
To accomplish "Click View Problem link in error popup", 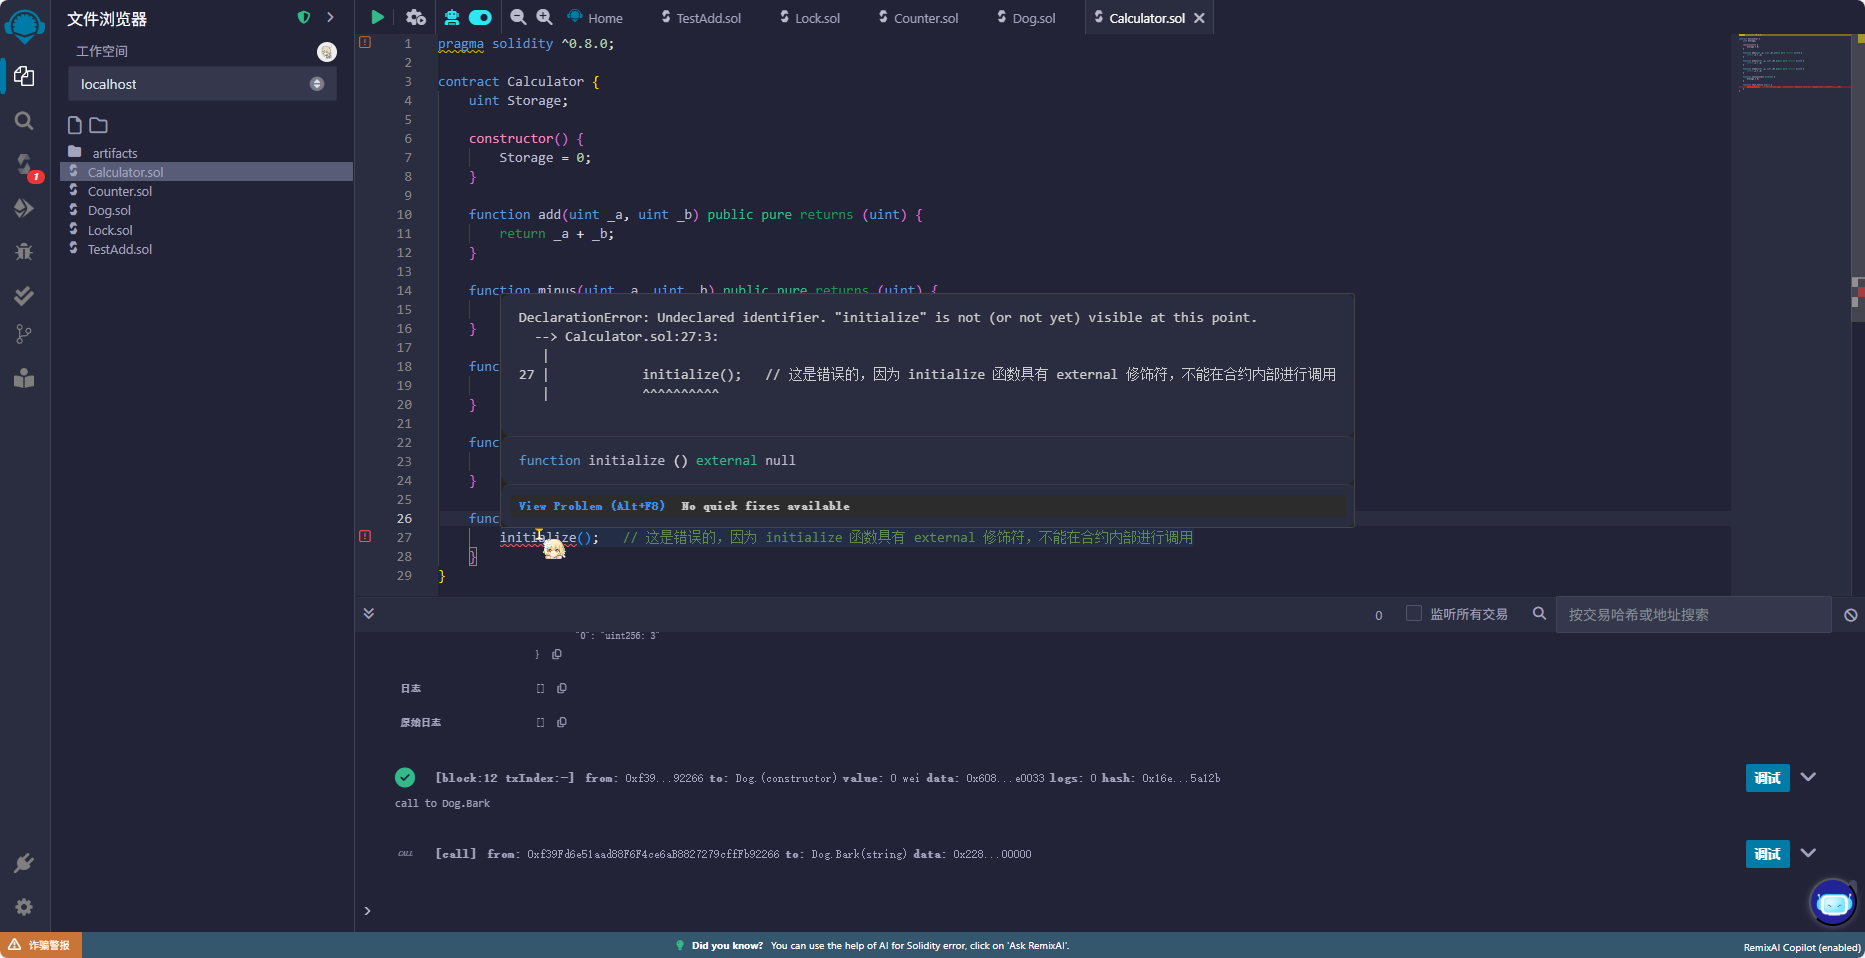I will pos(590,506).
